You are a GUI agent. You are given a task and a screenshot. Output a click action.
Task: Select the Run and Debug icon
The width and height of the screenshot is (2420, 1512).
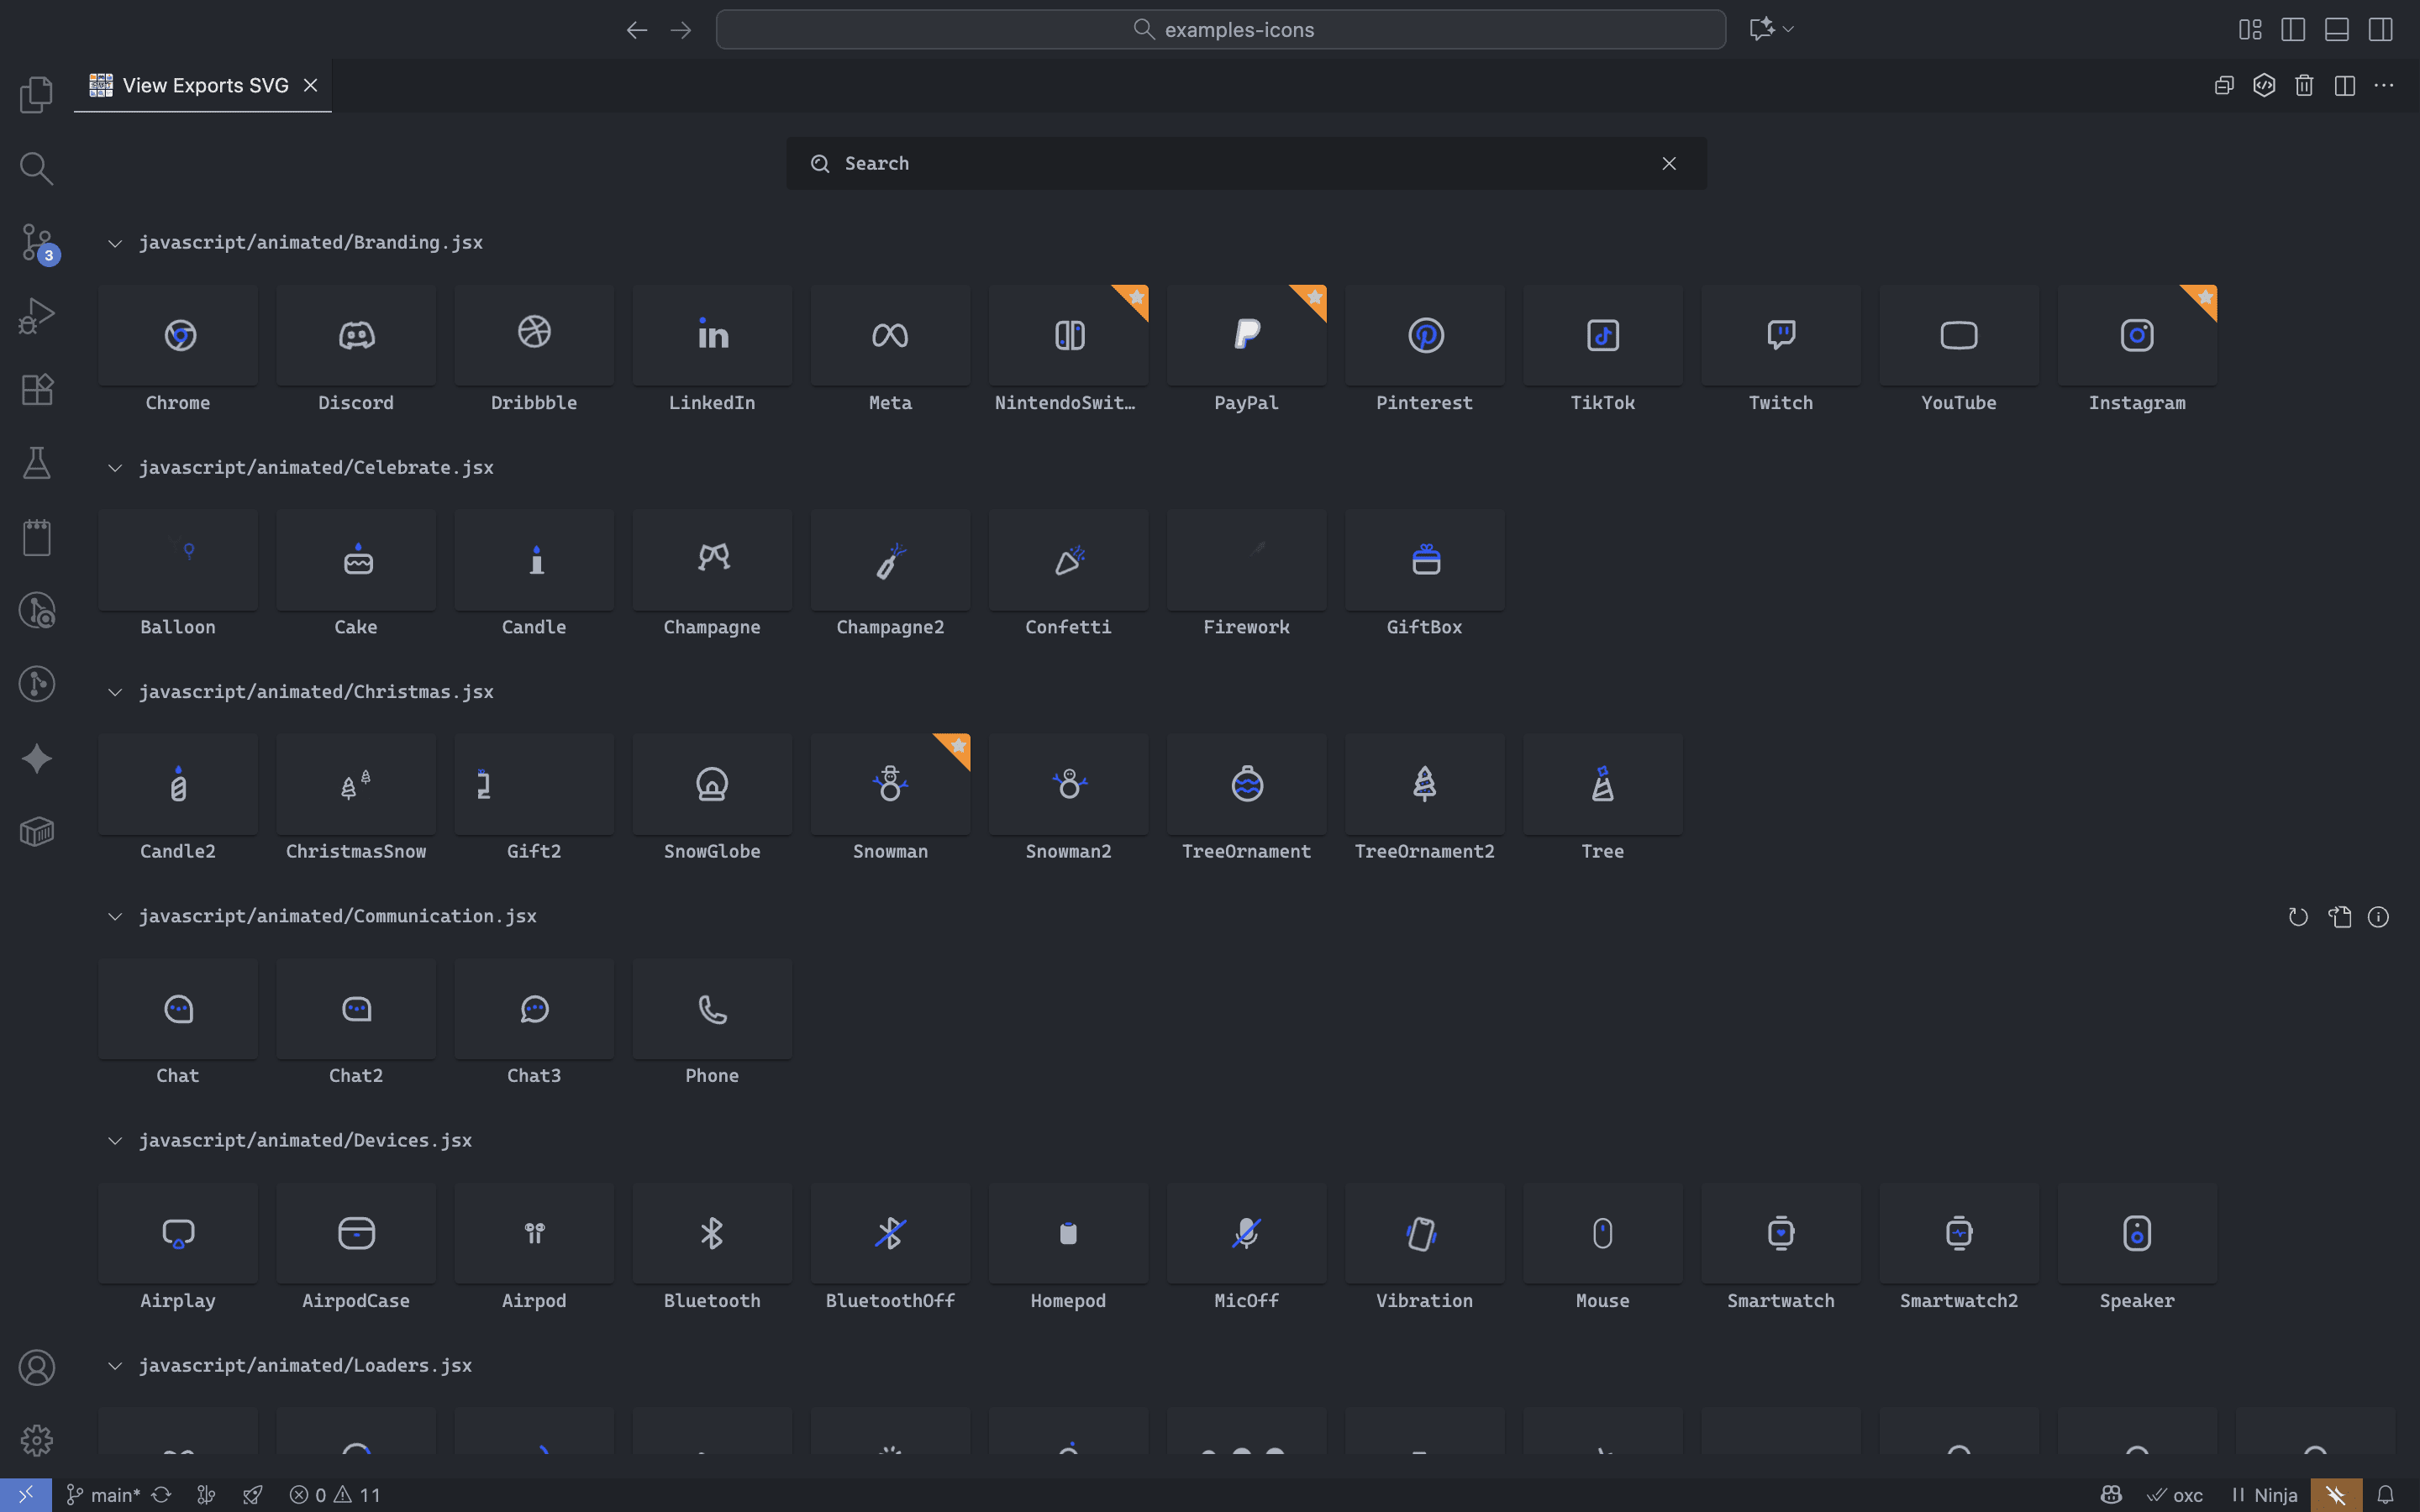click(x=36, y=315)
